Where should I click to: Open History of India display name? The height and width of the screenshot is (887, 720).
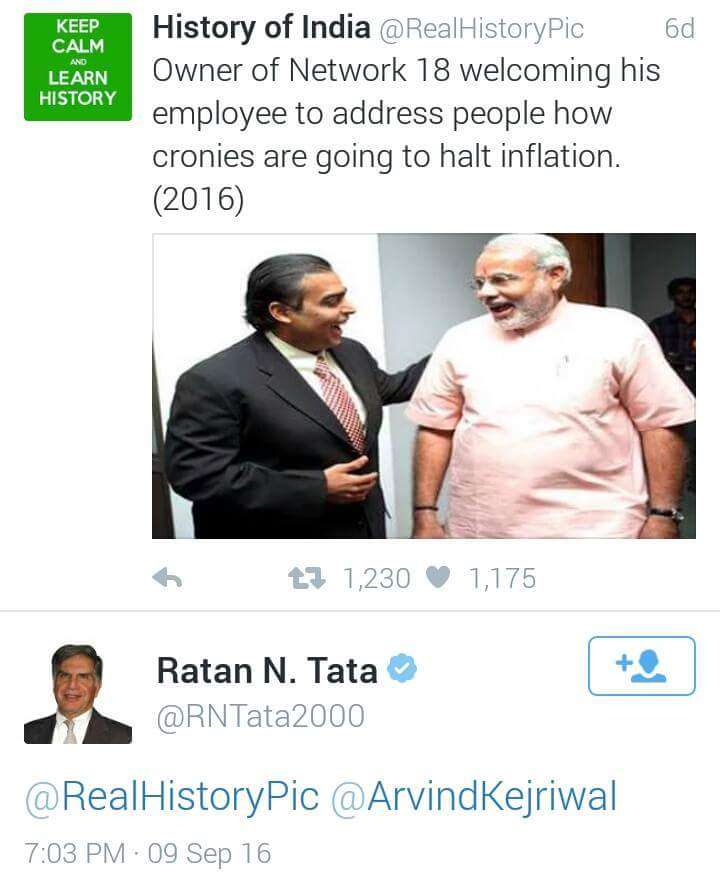pos(261,27)
